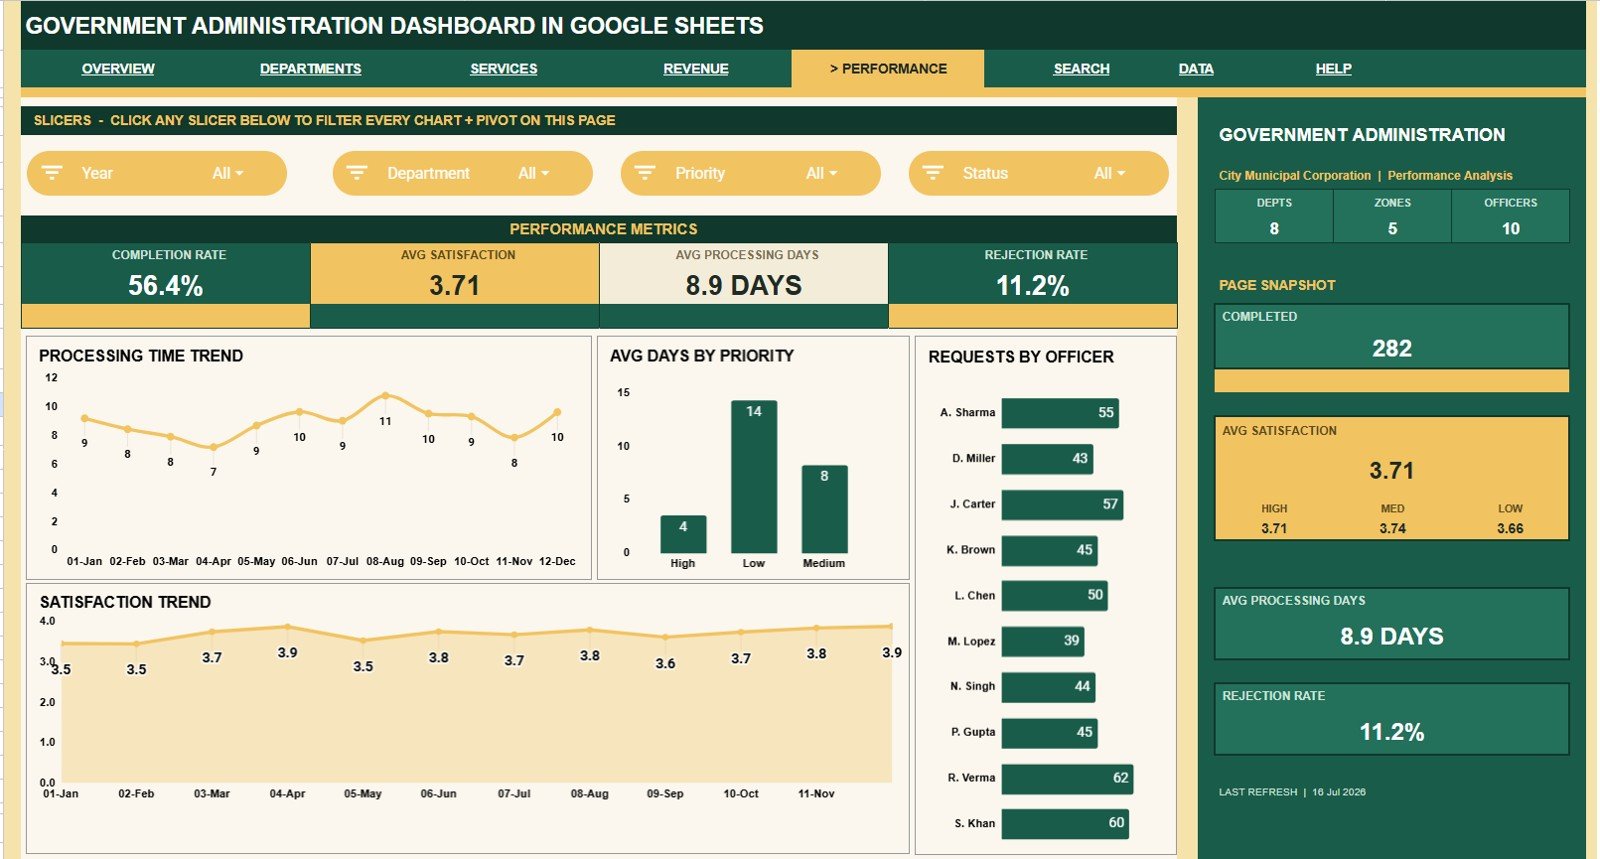Screen dimensions: 1600x859
Task: Select the Performance tab
Action: 888,69
